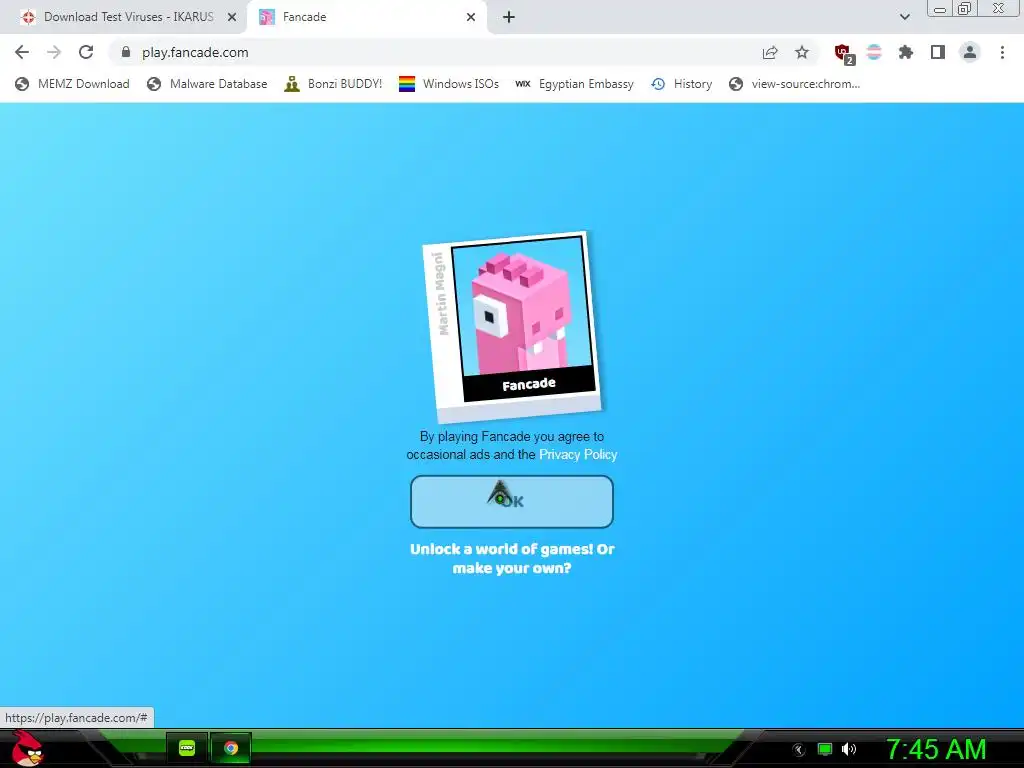Open the uBlock Origin extension icon

(x=843, y=53)
